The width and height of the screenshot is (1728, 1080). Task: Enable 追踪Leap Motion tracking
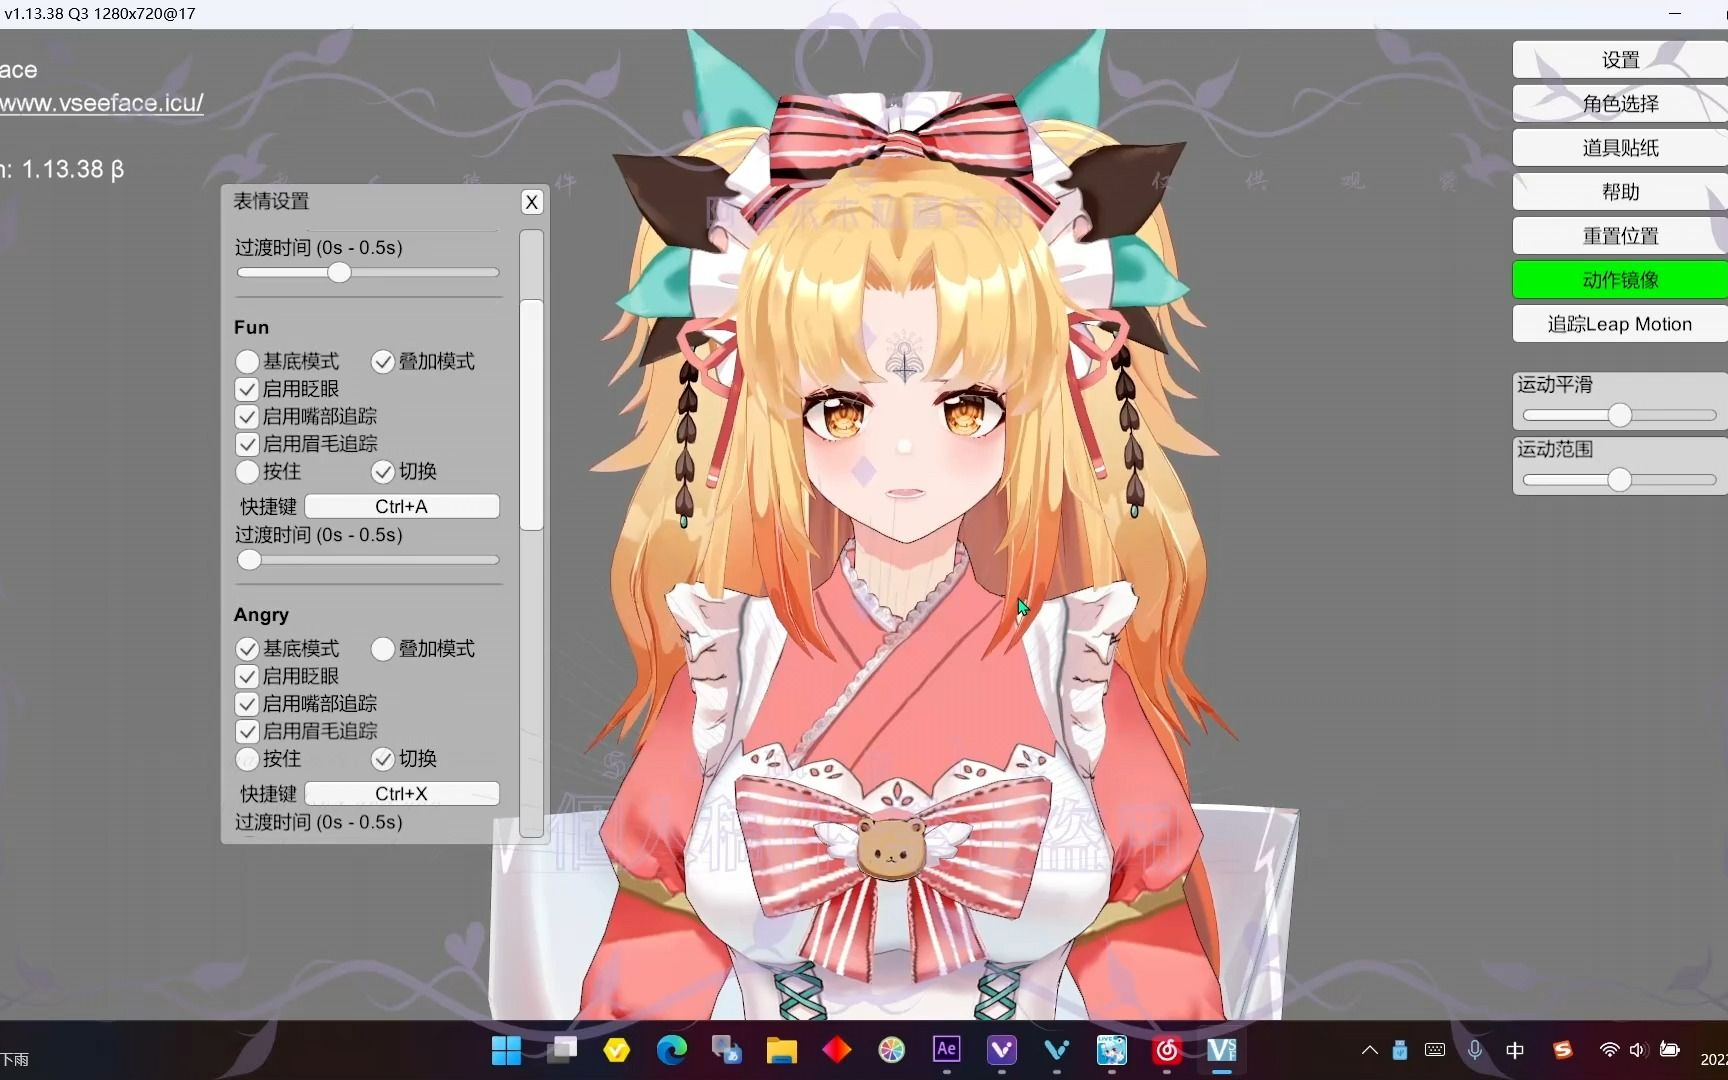click(x=1618, y=324)
